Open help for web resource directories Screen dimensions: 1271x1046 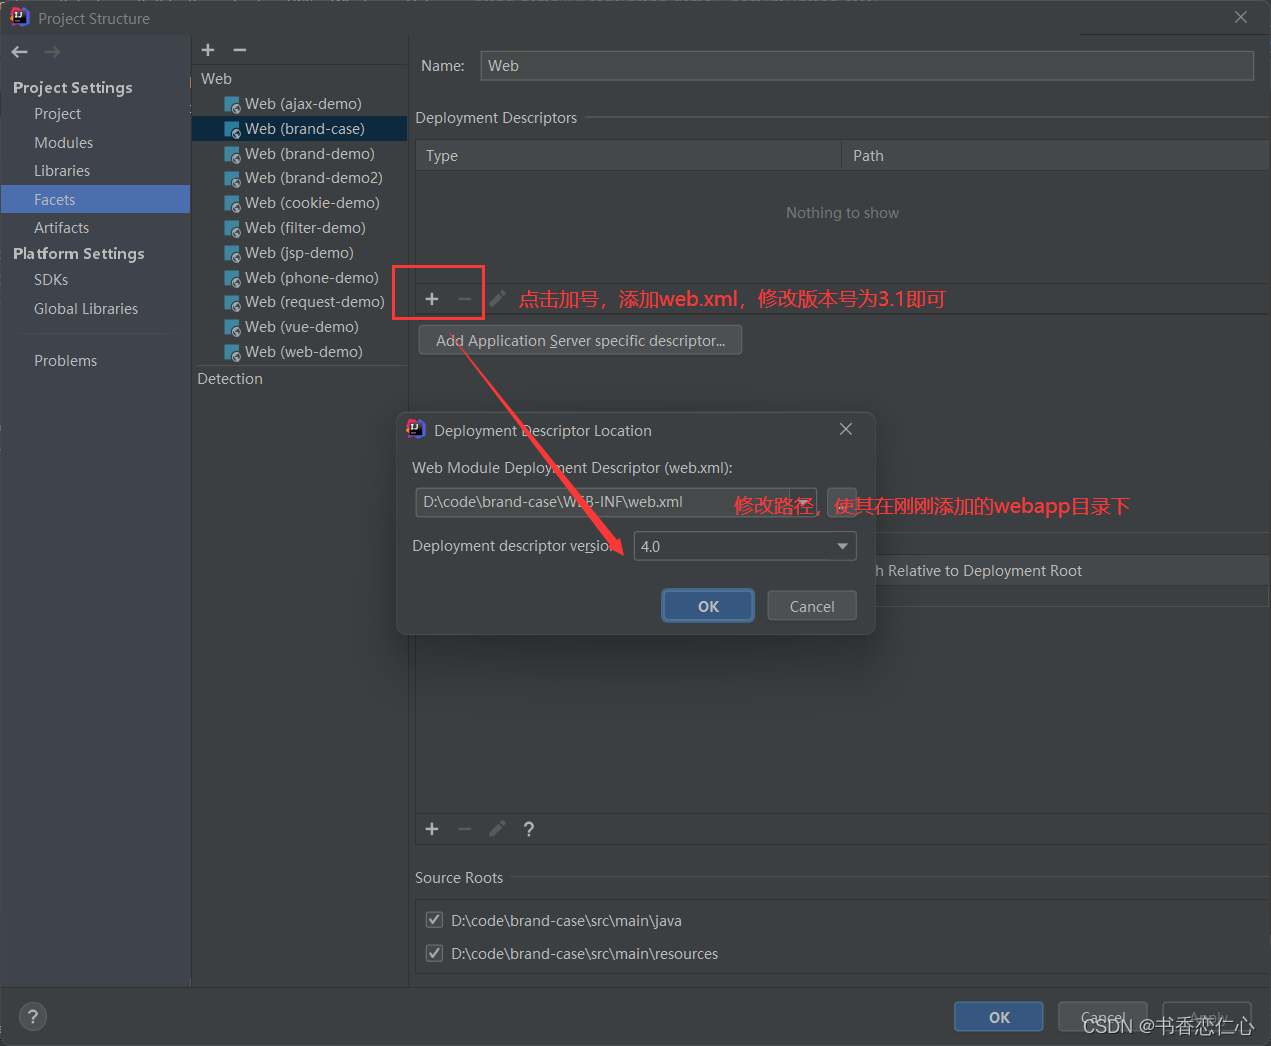(x=529, y=829)
